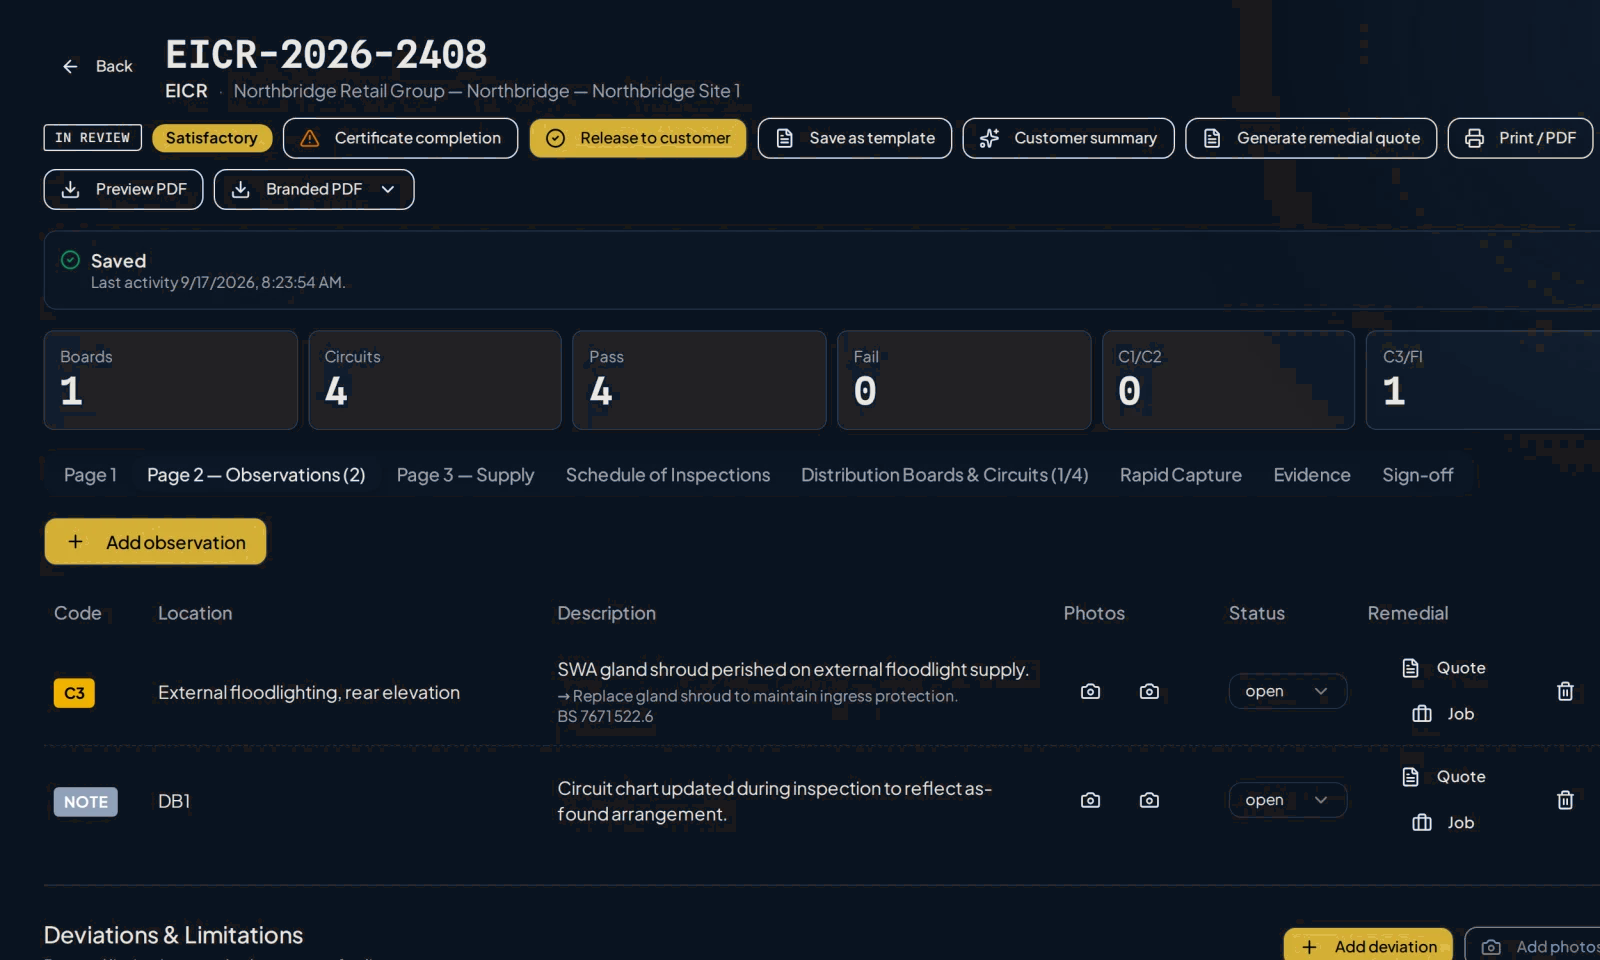Open Page 3 — Supply tab
Screen dimensions: 1600x960
click(x=465, y=475)
